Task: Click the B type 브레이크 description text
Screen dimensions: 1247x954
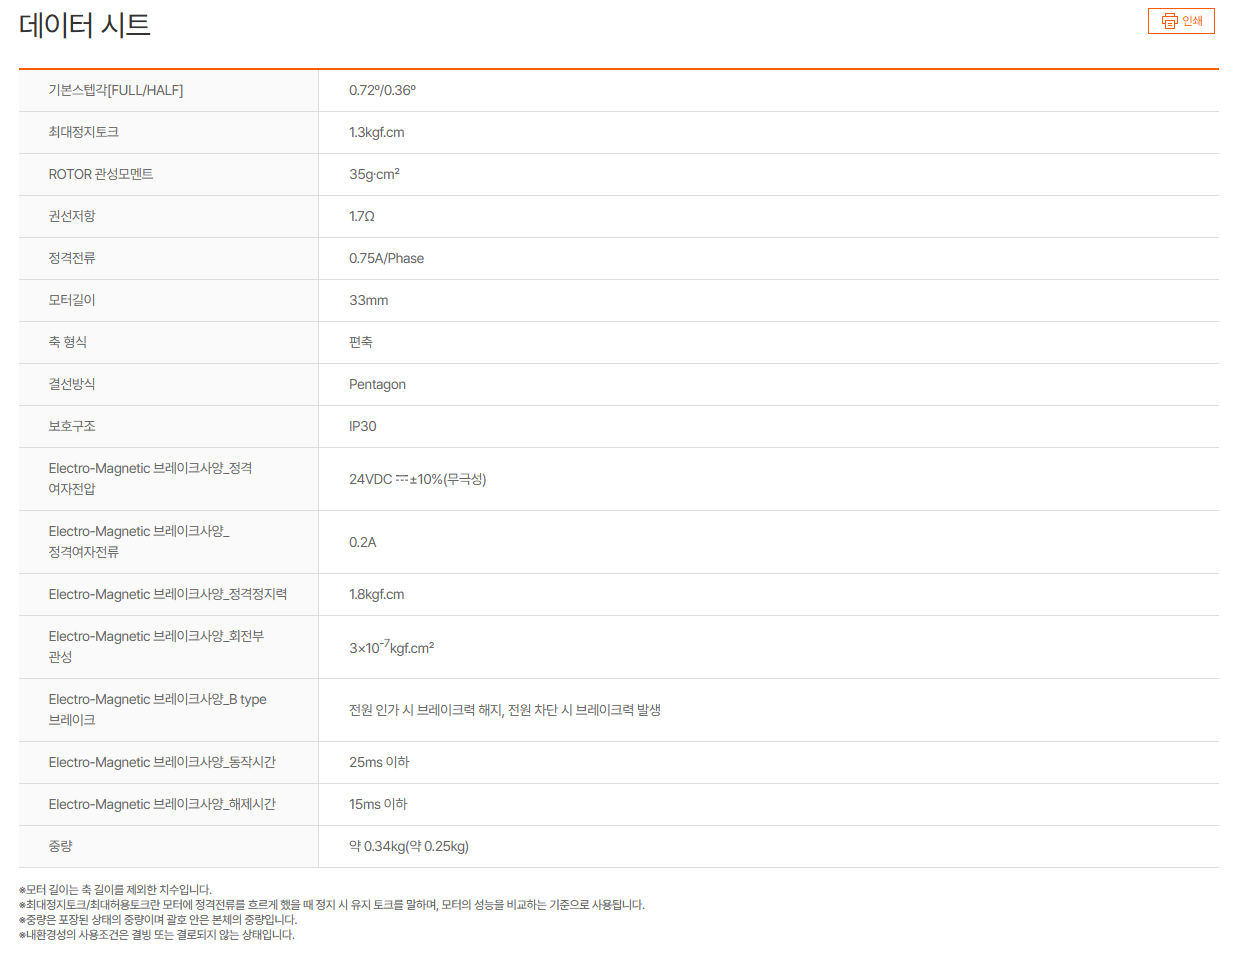Action: point(504,710)
